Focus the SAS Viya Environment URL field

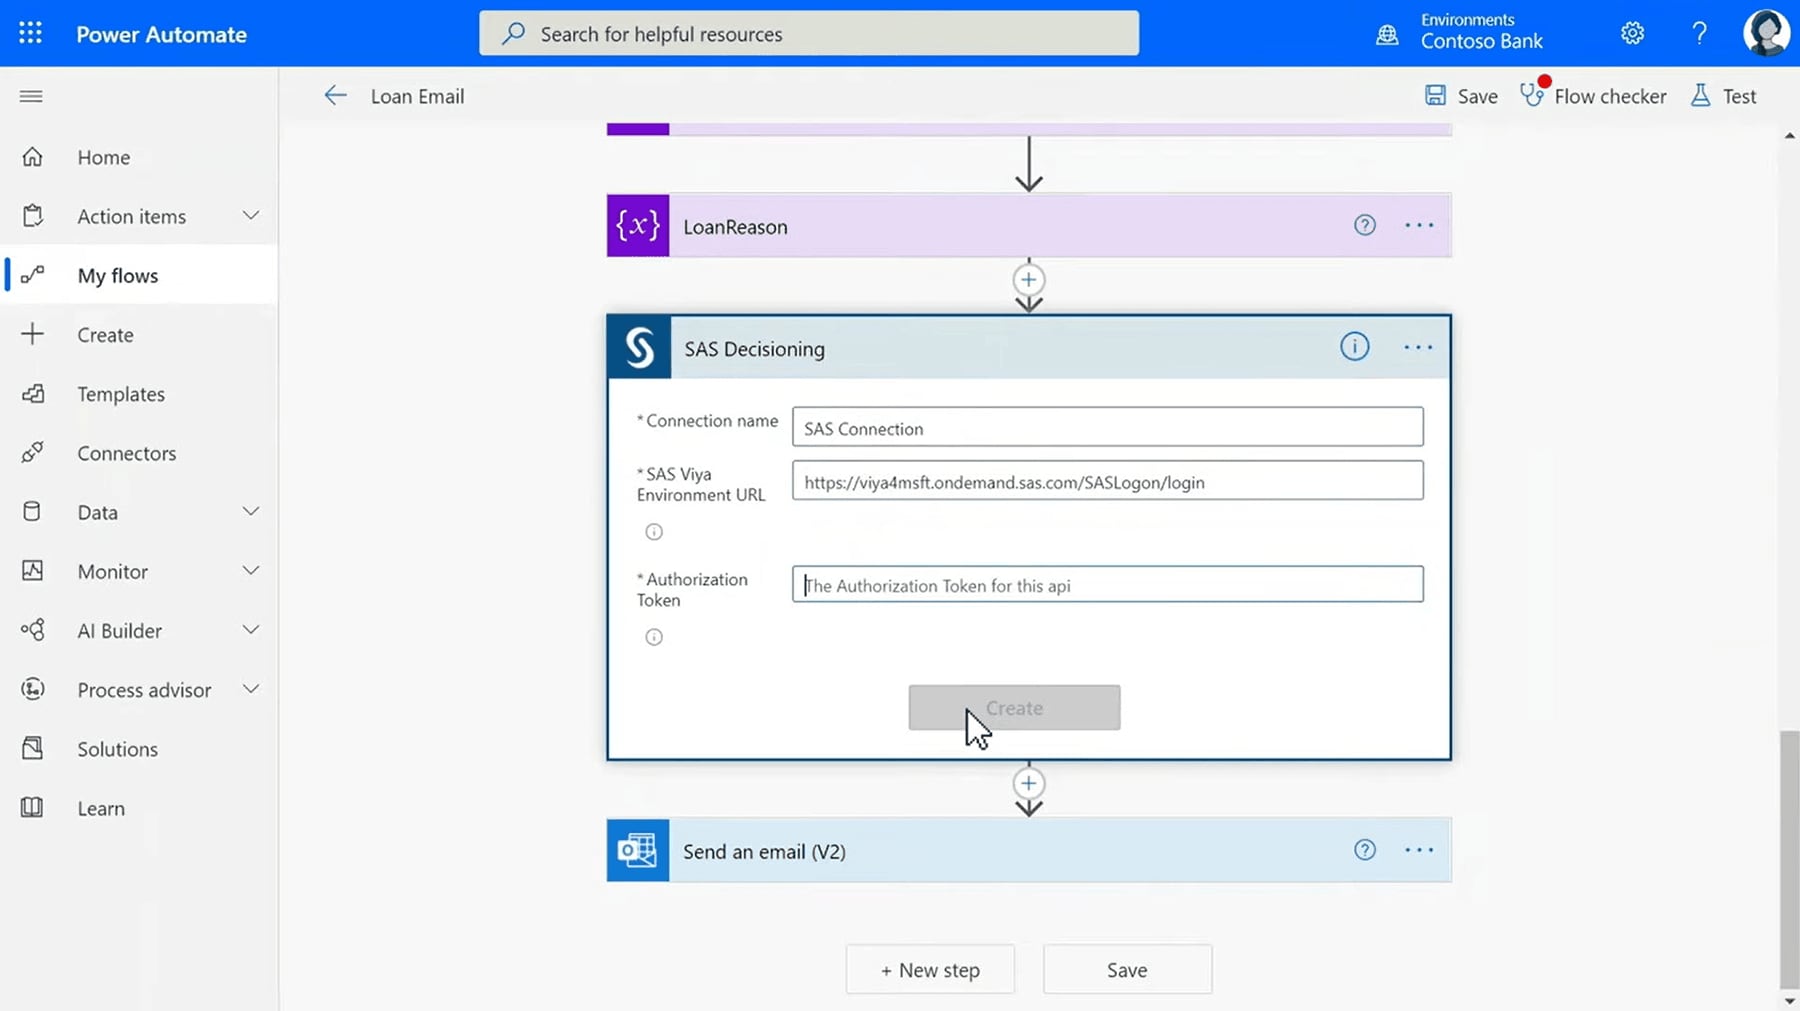[x=1107, y=481]
